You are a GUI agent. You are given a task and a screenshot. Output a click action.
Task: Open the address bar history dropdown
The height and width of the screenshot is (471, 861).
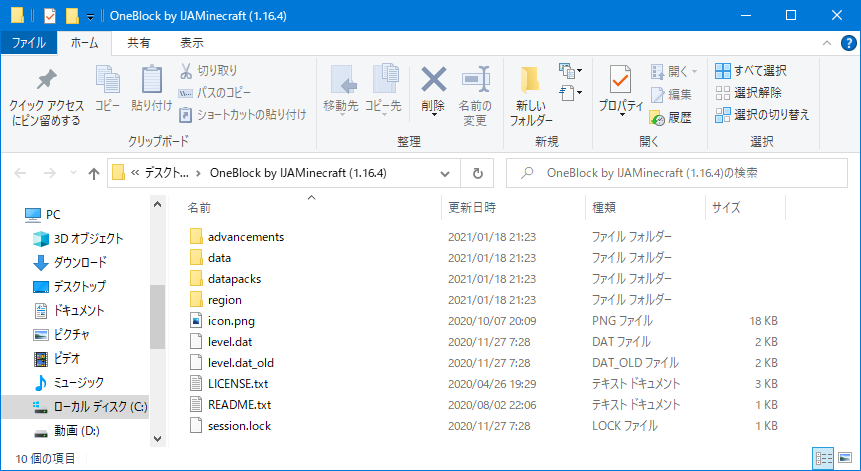(x=445, y=173)
